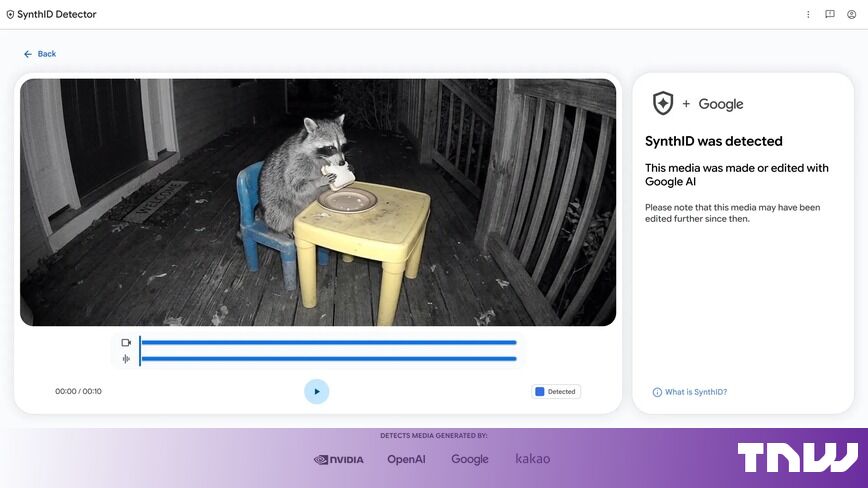Image resolution: width=868 pixels, height=488 pixels.
Task: Click the audio track waveform icon
Action: coord(126,359)
